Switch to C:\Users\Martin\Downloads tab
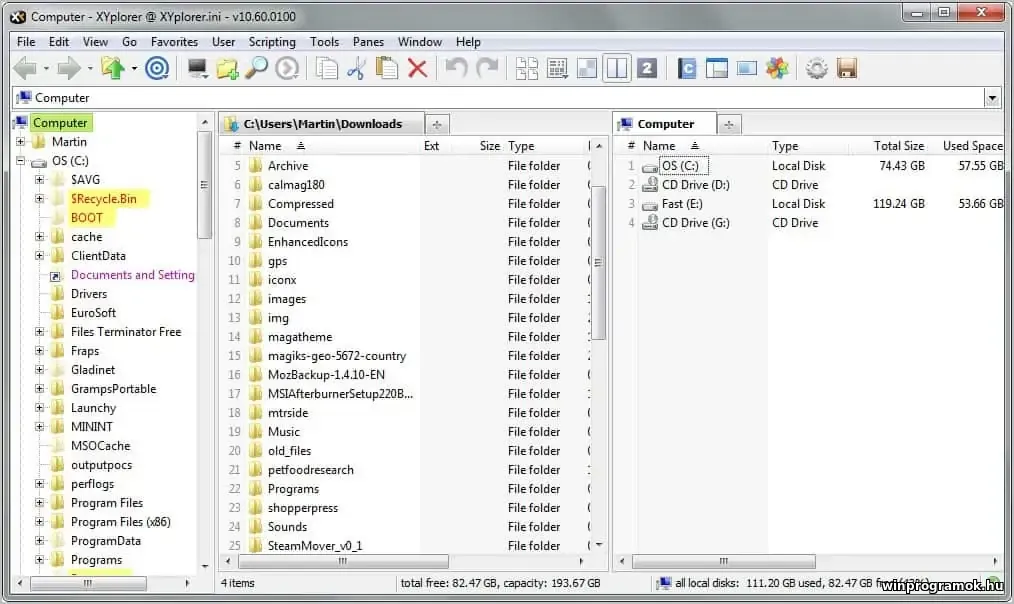 coord(321,124)
